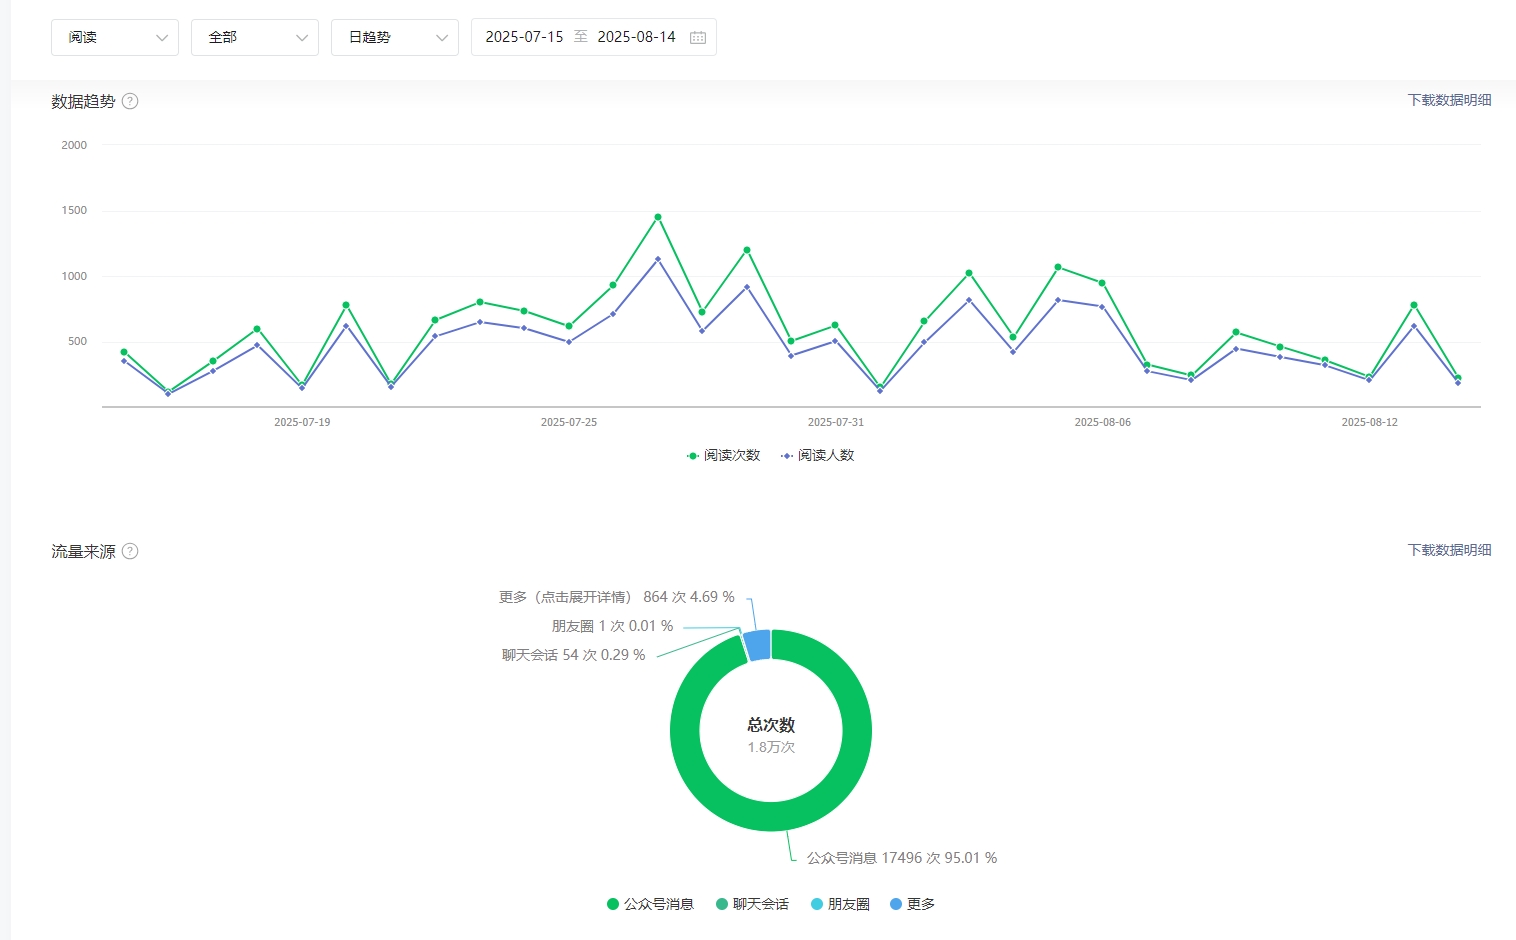Screen dimensions: 1516x940
Task: Set end date 2025-08-14 field
Action: (636, 37)
